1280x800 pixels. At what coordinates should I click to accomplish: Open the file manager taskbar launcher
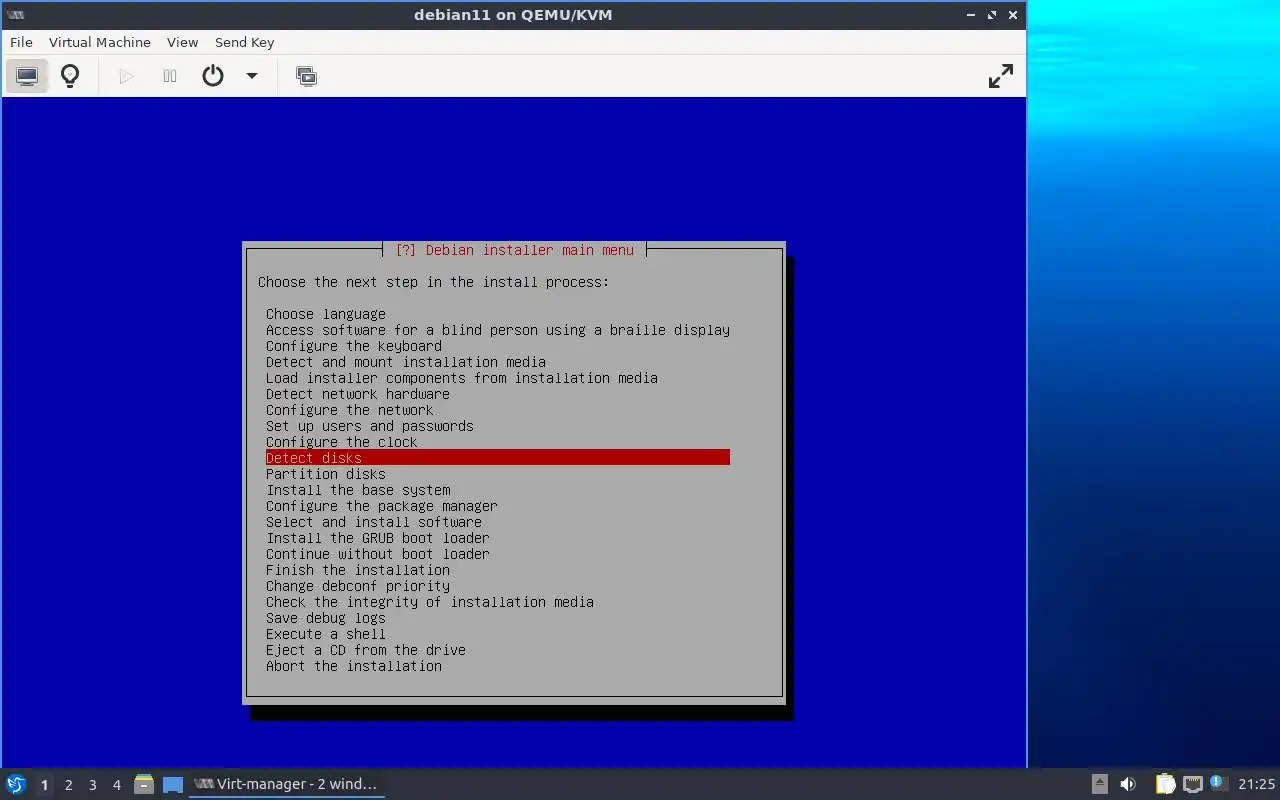pos(143,784)
